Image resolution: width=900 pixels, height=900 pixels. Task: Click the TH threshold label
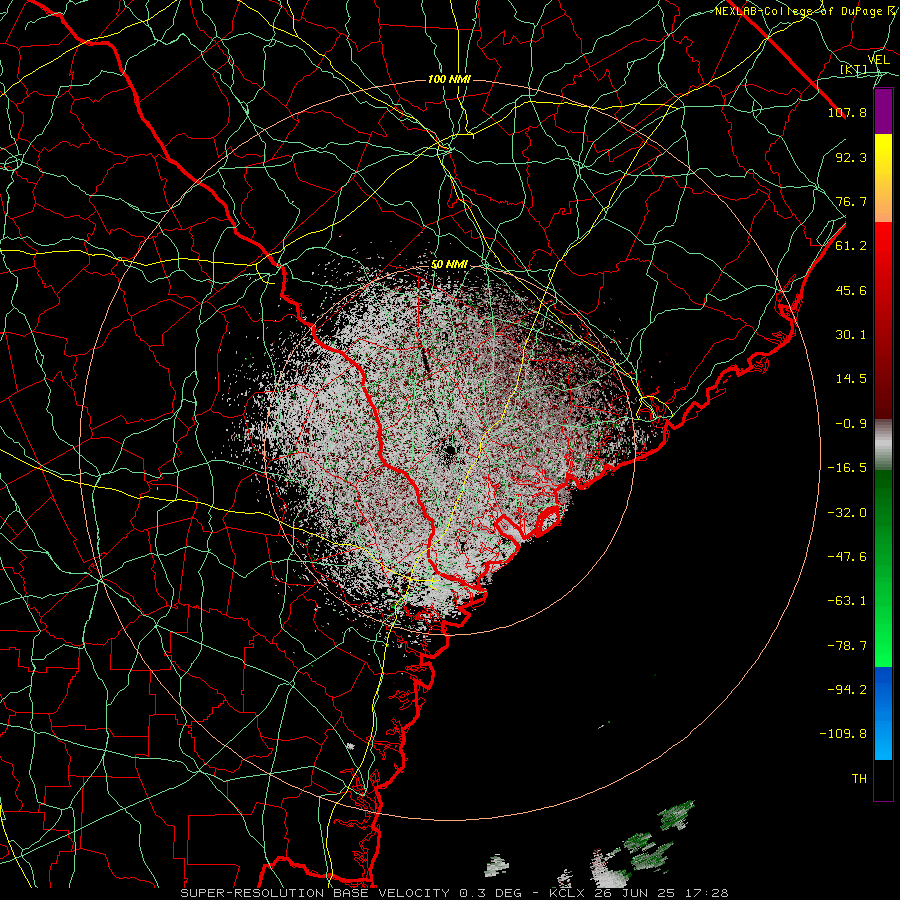point(859,779)
